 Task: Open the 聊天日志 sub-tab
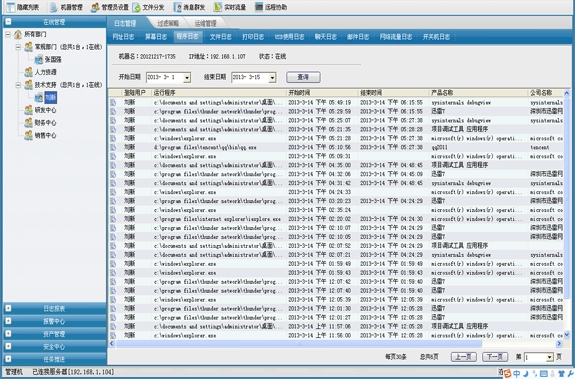[326, 37]
